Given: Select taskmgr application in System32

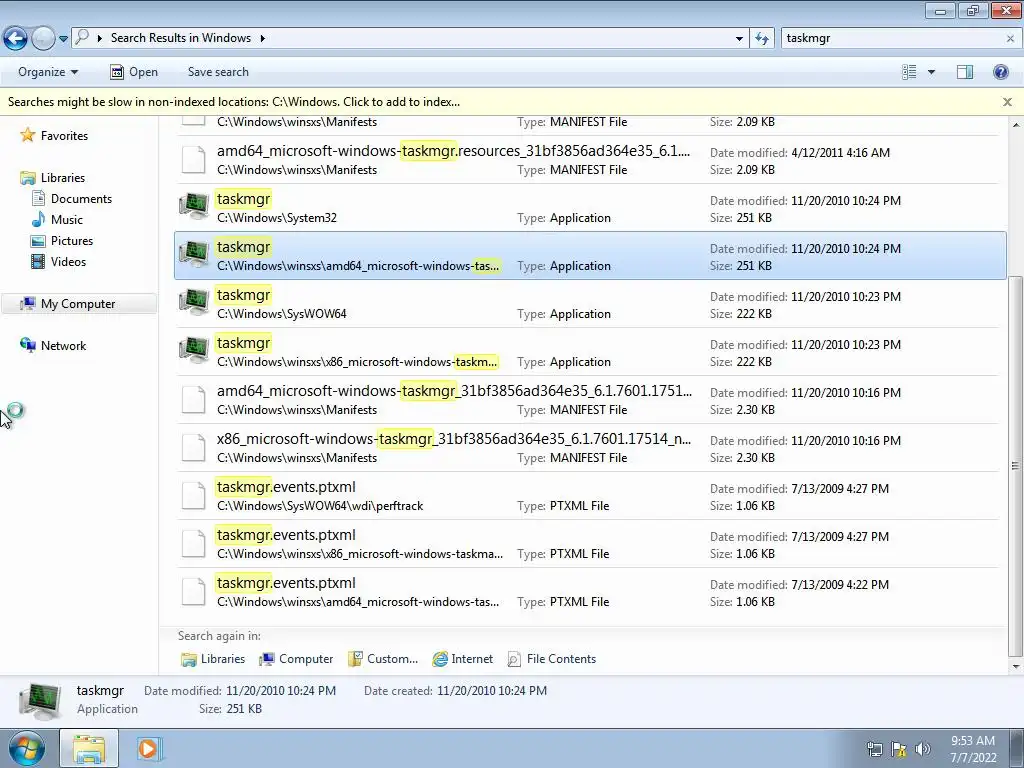Looking at the screenshot, I should (590, 208).
